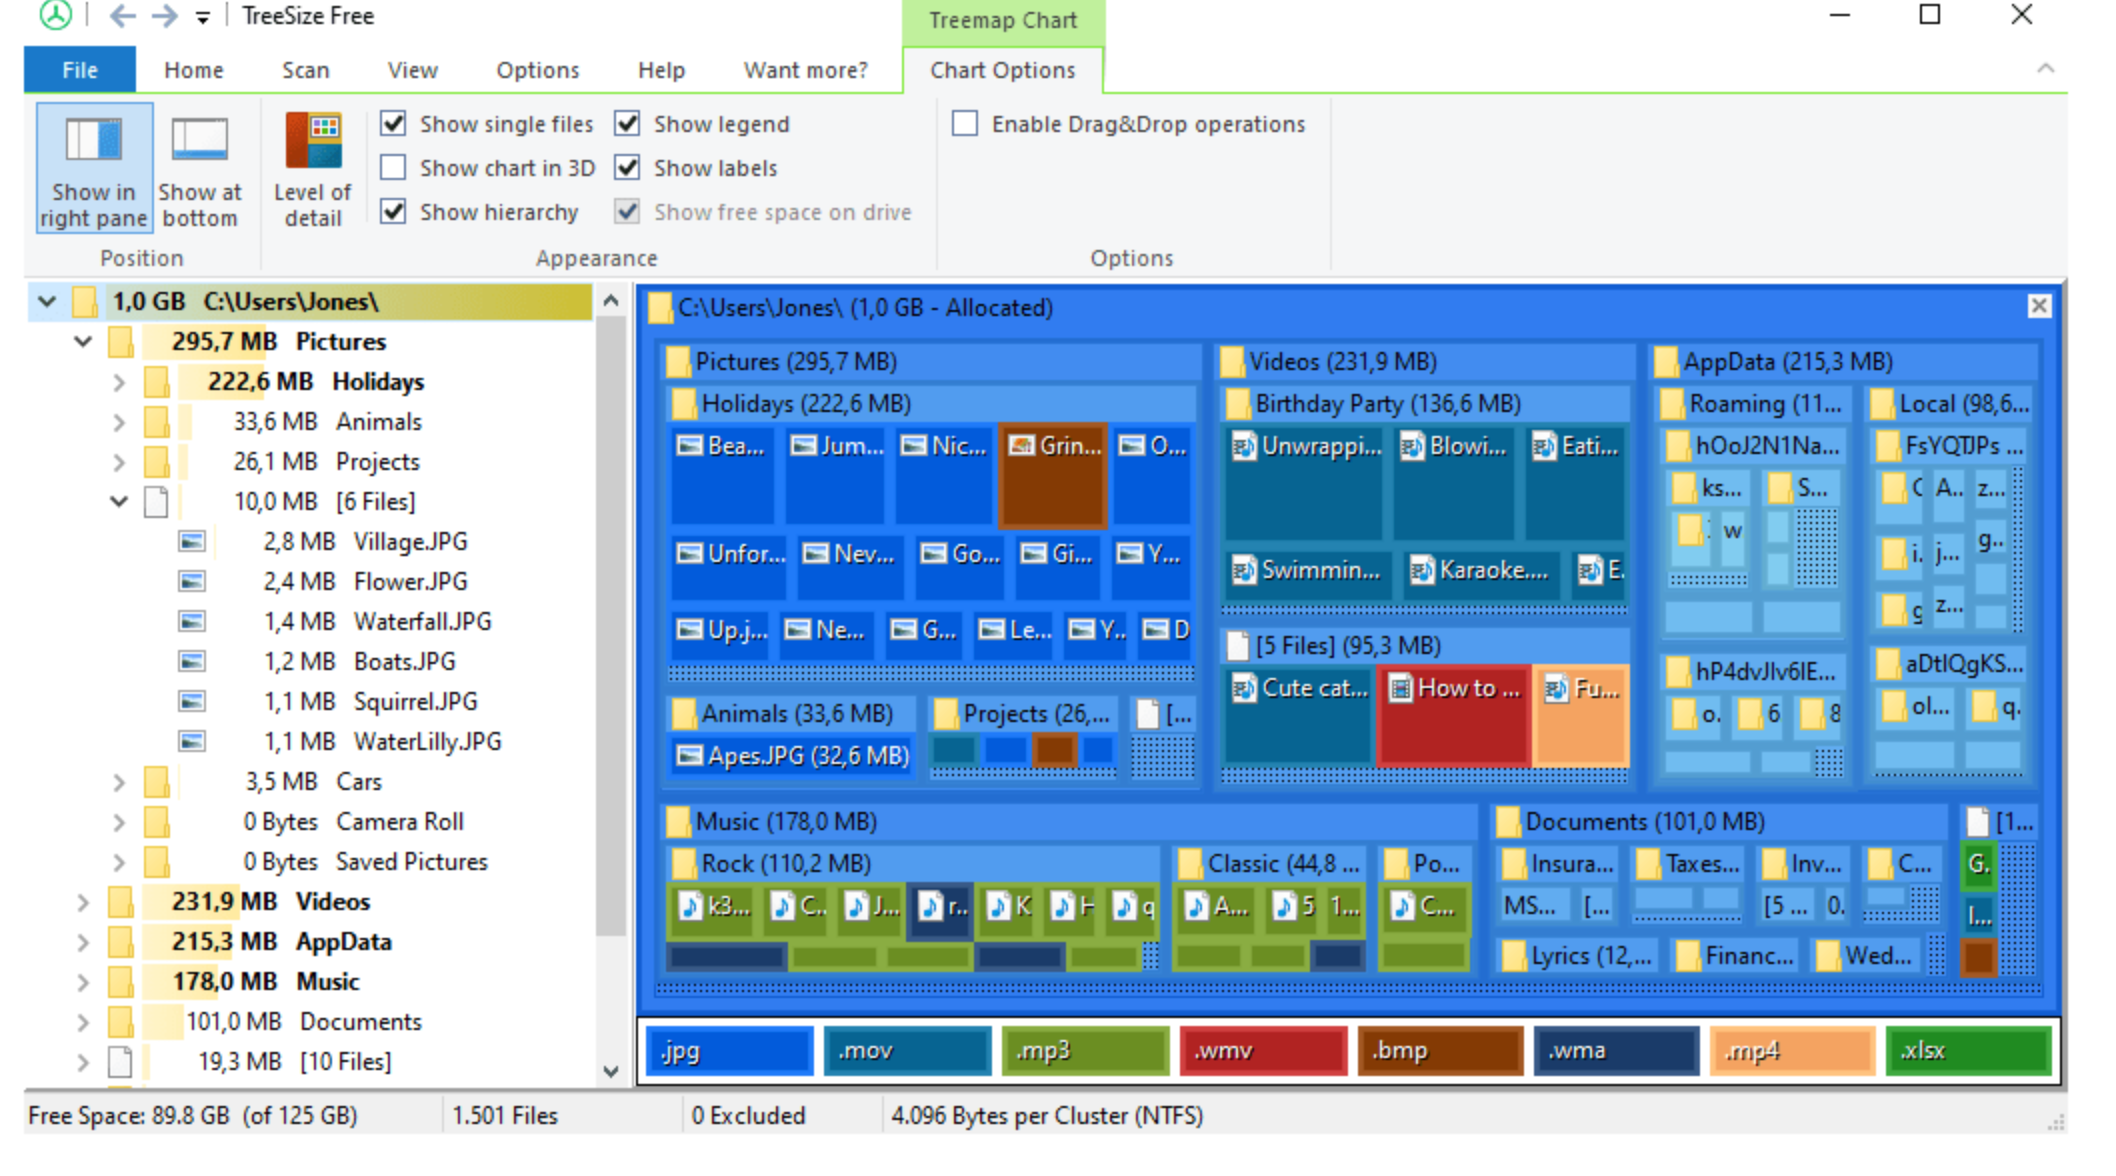Collapse the Pictures folder node
Screen dimensions: 2116x1176
point(83,341)
